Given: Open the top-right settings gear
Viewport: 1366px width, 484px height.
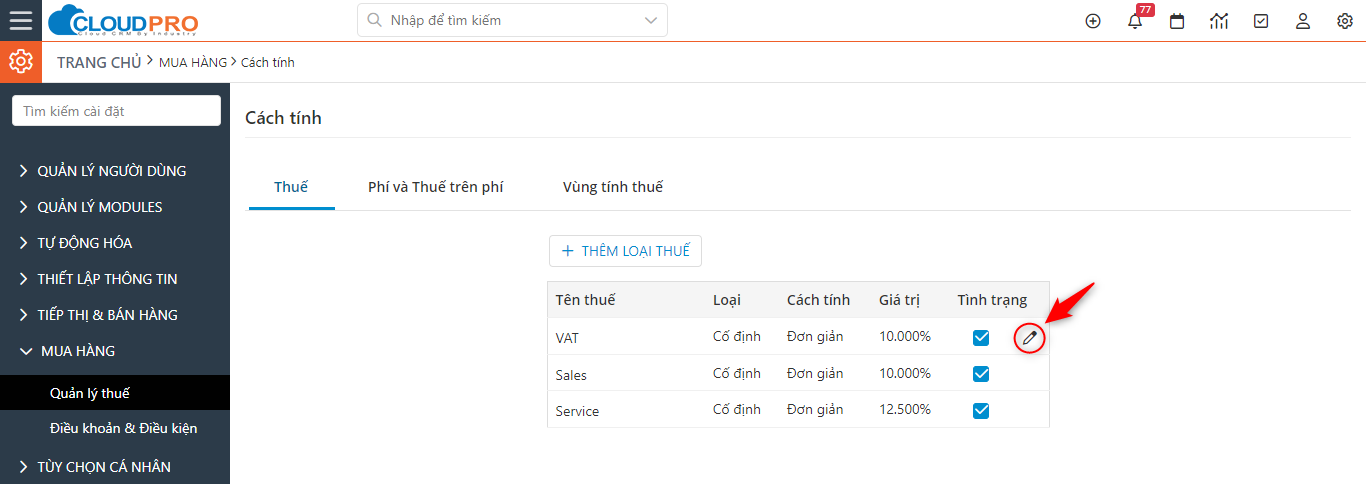Looking at the screenshot, I should point(1345,21).
